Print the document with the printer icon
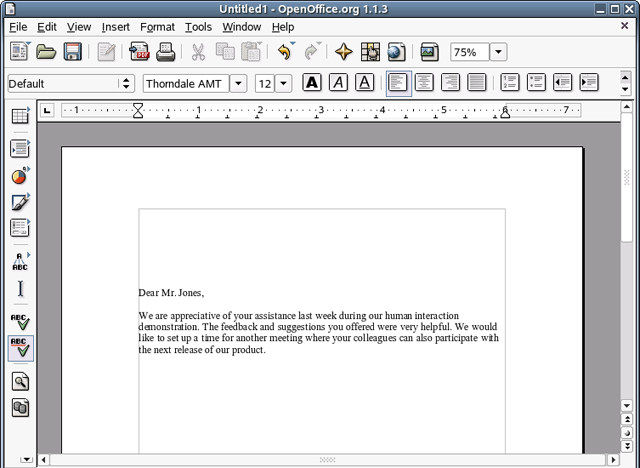640x468 pixels. 166,52
